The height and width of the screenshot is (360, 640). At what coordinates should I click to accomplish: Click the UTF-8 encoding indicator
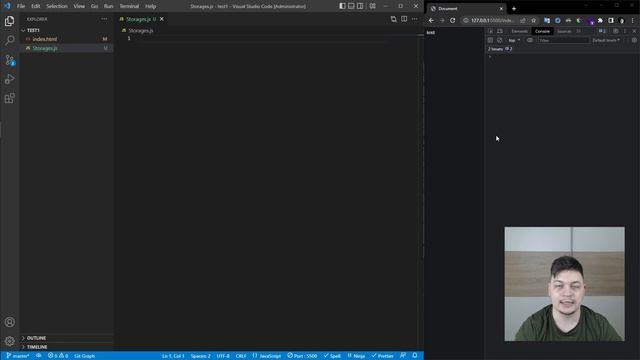pos(223,356)
